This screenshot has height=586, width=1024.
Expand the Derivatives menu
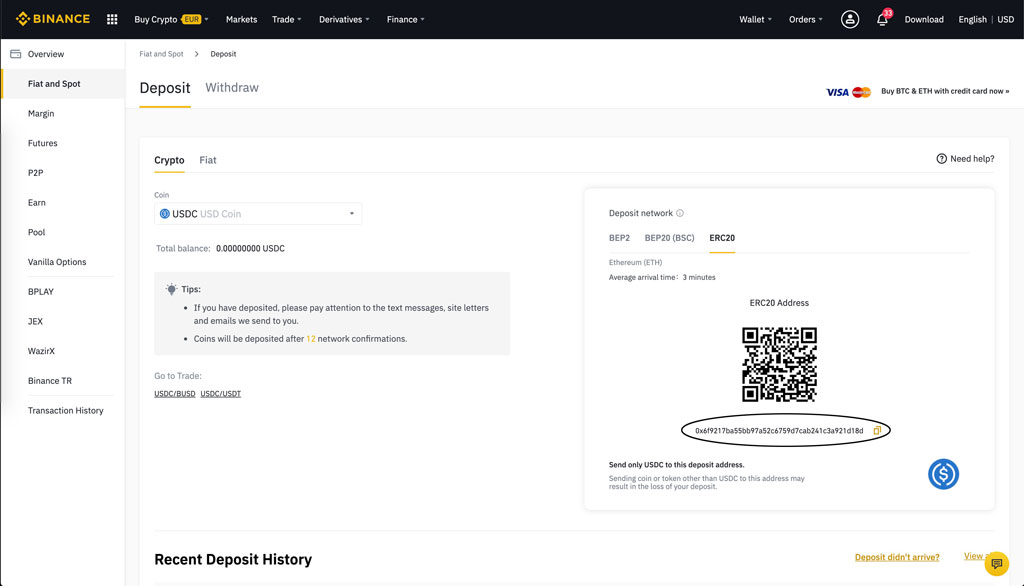[344, 20]
